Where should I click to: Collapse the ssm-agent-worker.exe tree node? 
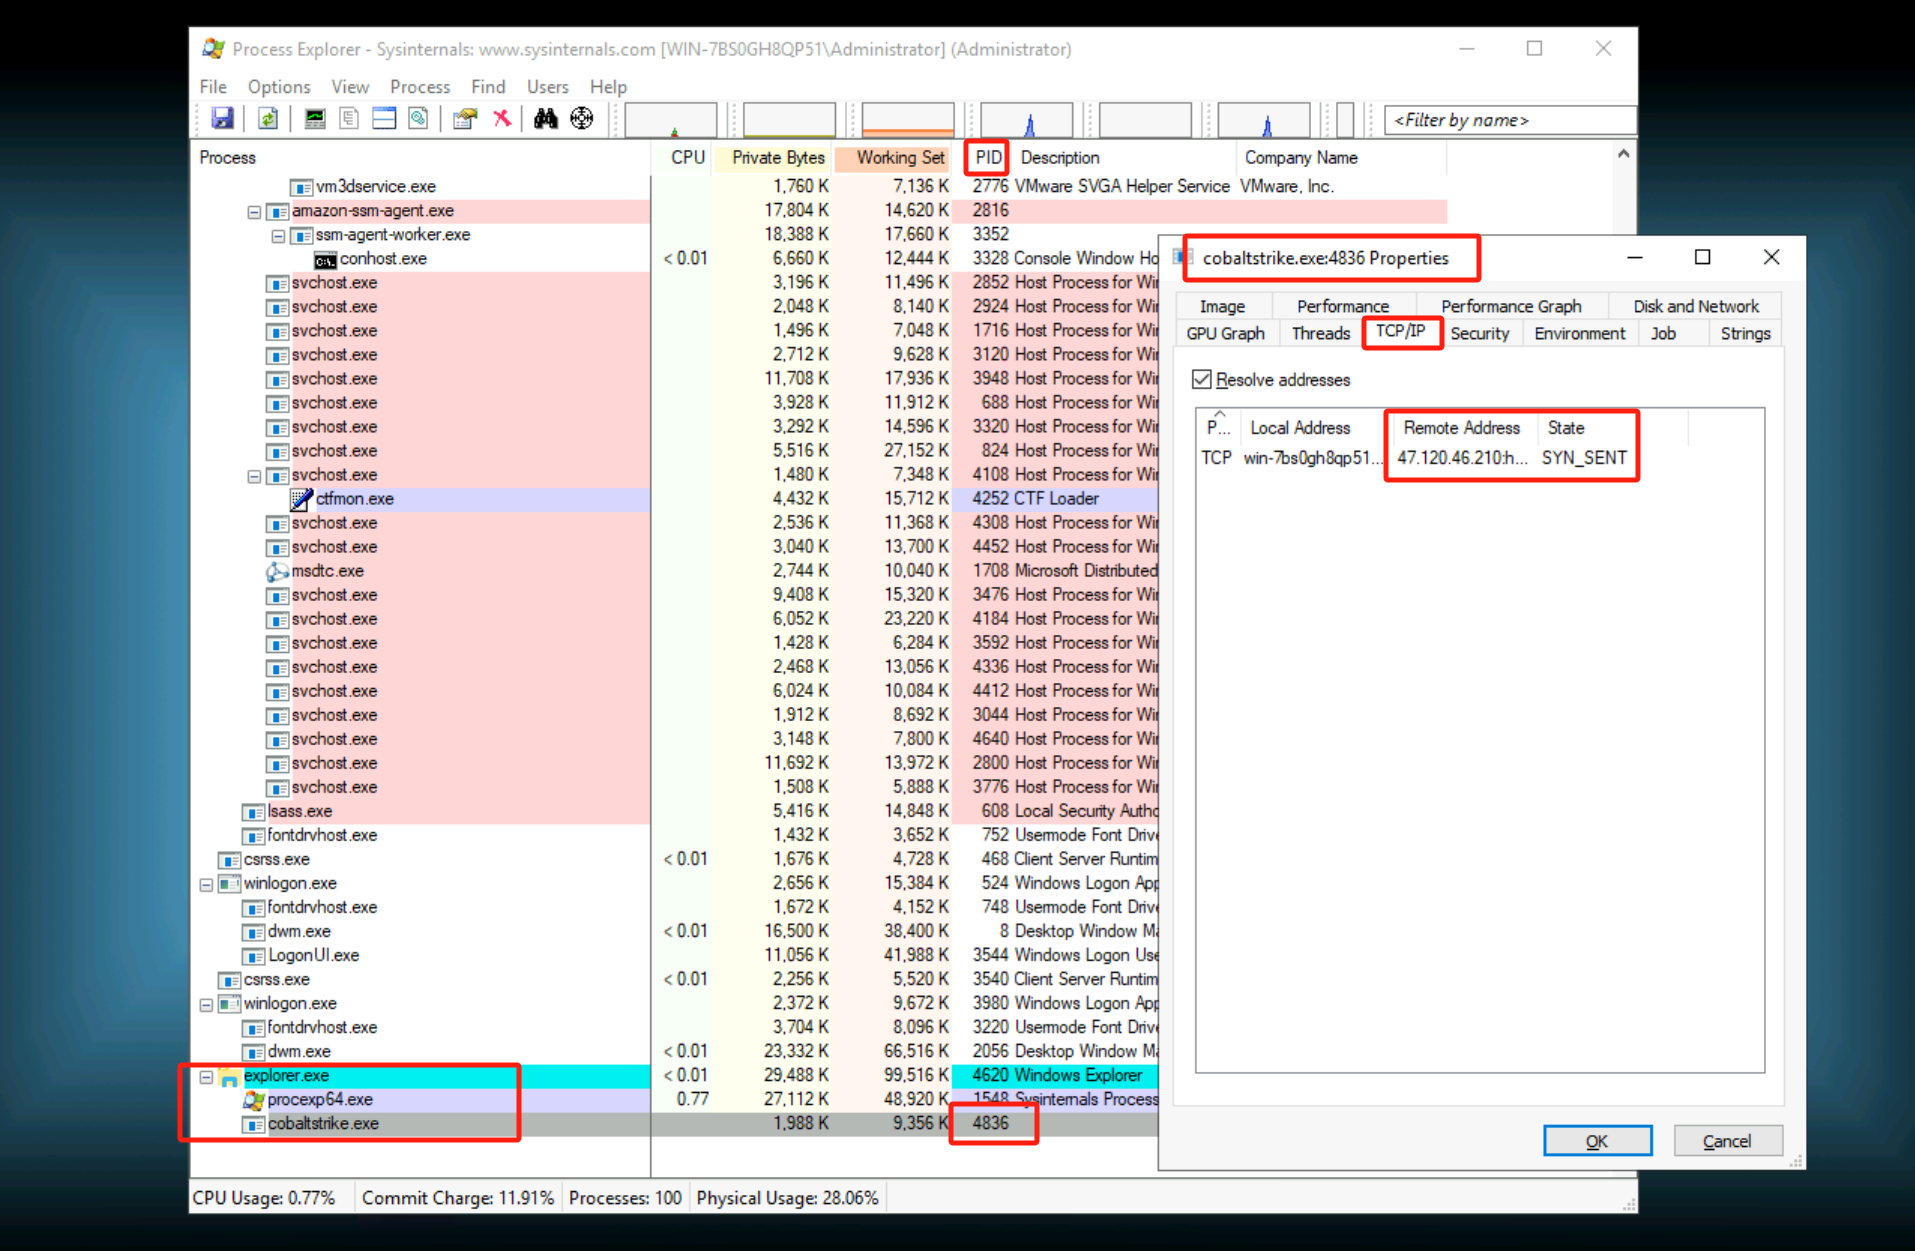278,236
